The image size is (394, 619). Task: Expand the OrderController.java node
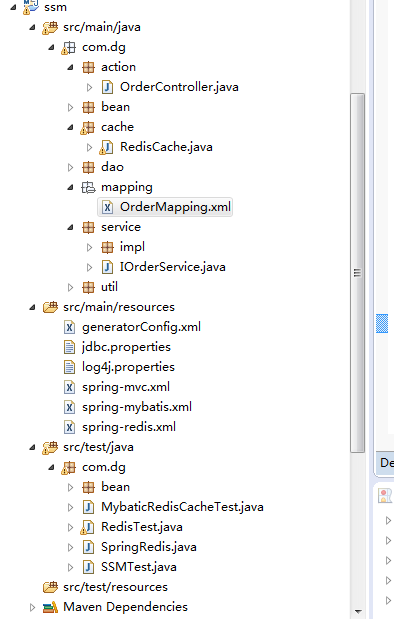pos(90,87)
